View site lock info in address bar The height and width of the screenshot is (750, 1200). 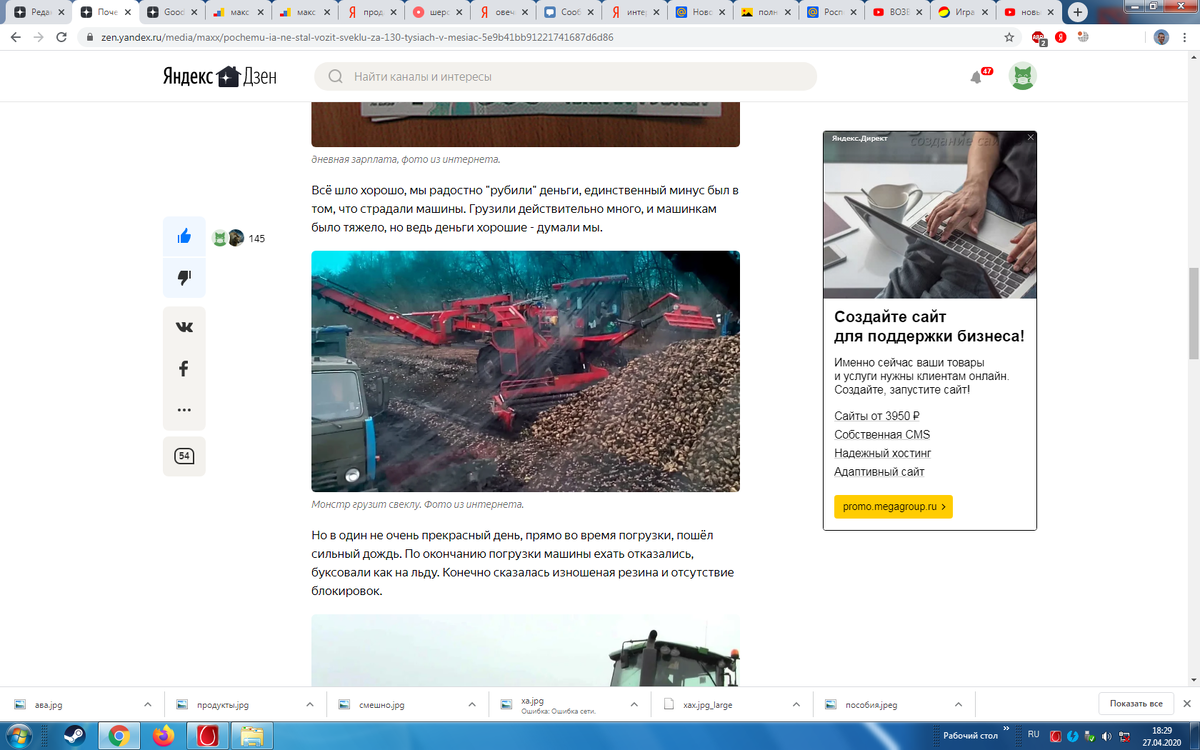tap(91, 37)
